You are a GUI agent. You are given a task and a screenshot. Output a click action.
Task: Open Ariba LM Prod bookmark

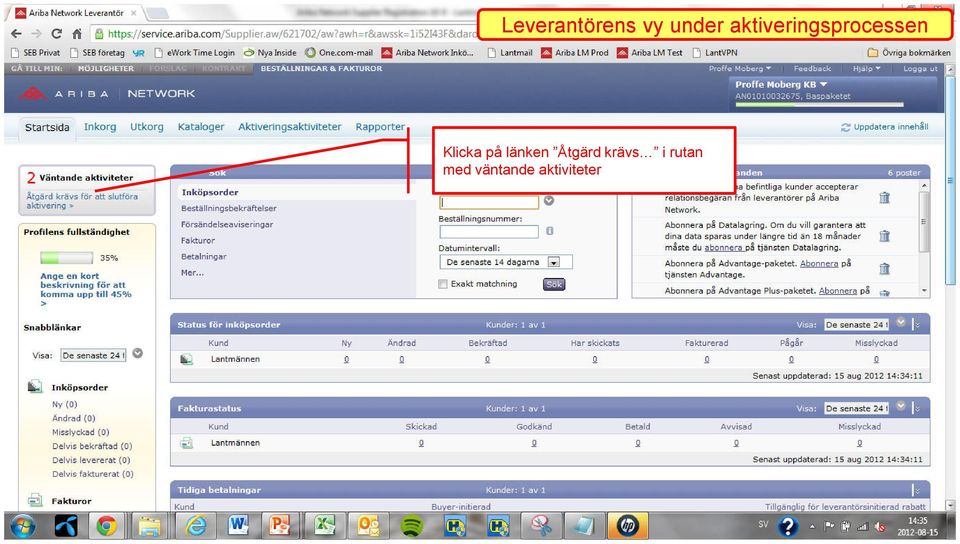click(575, 53)
